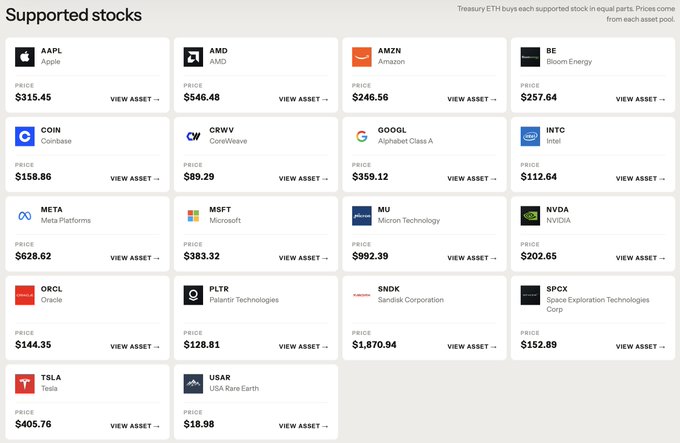Open View Asset for Coinbase
Screen dimensions: 680x443
point(135,179)
